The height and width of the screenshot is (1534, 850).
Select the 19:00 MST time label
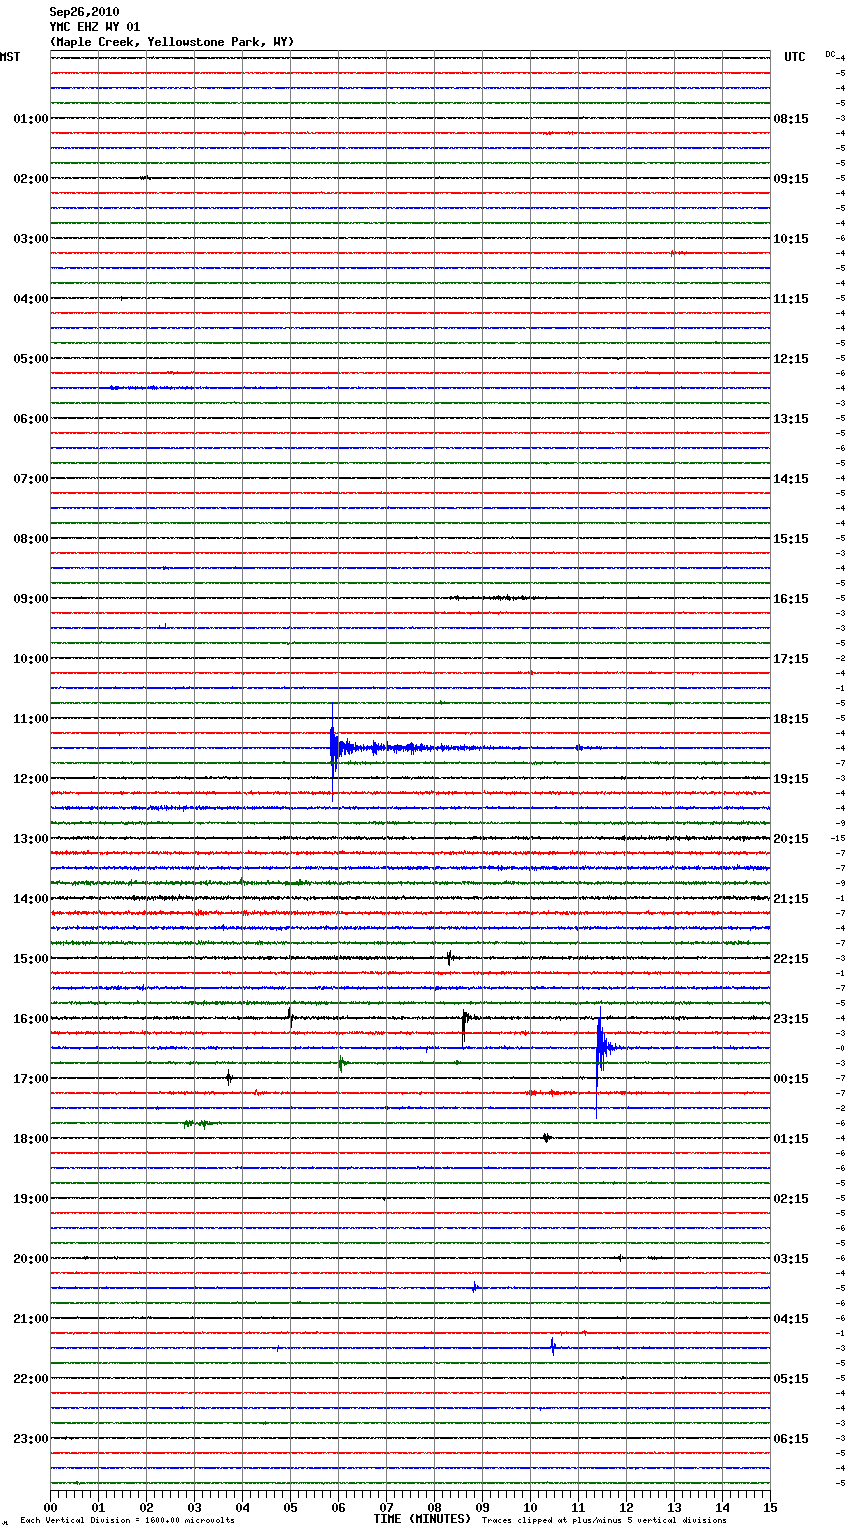tap(30, 1199)
